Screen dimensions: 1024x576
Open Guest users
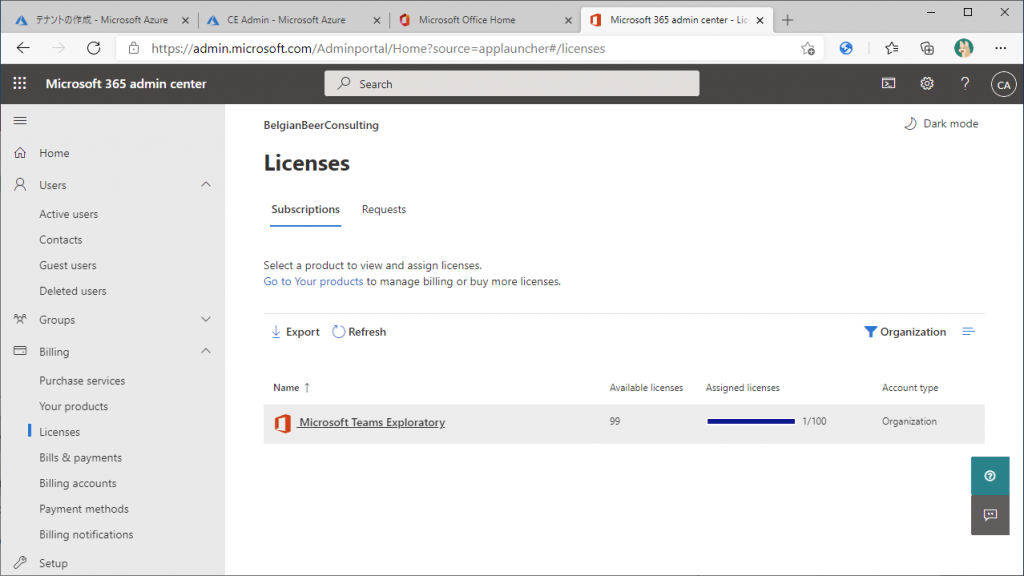tap(68, 265)
